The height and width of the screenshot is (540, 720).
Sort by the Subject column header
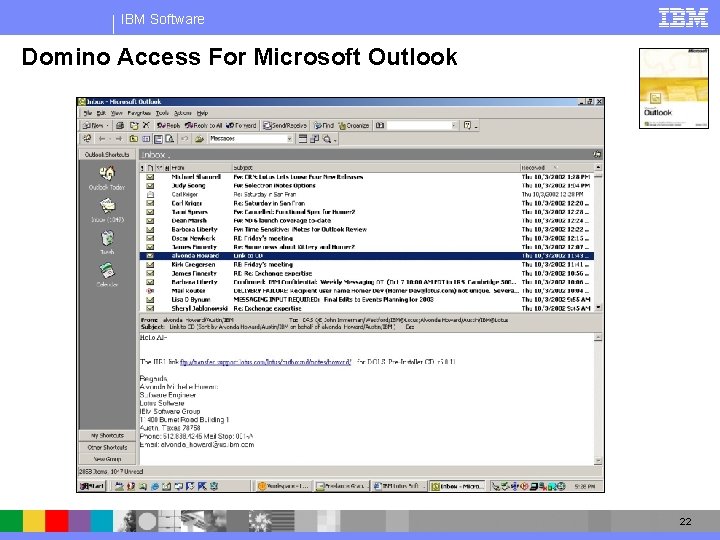click(x=376, y=168)
